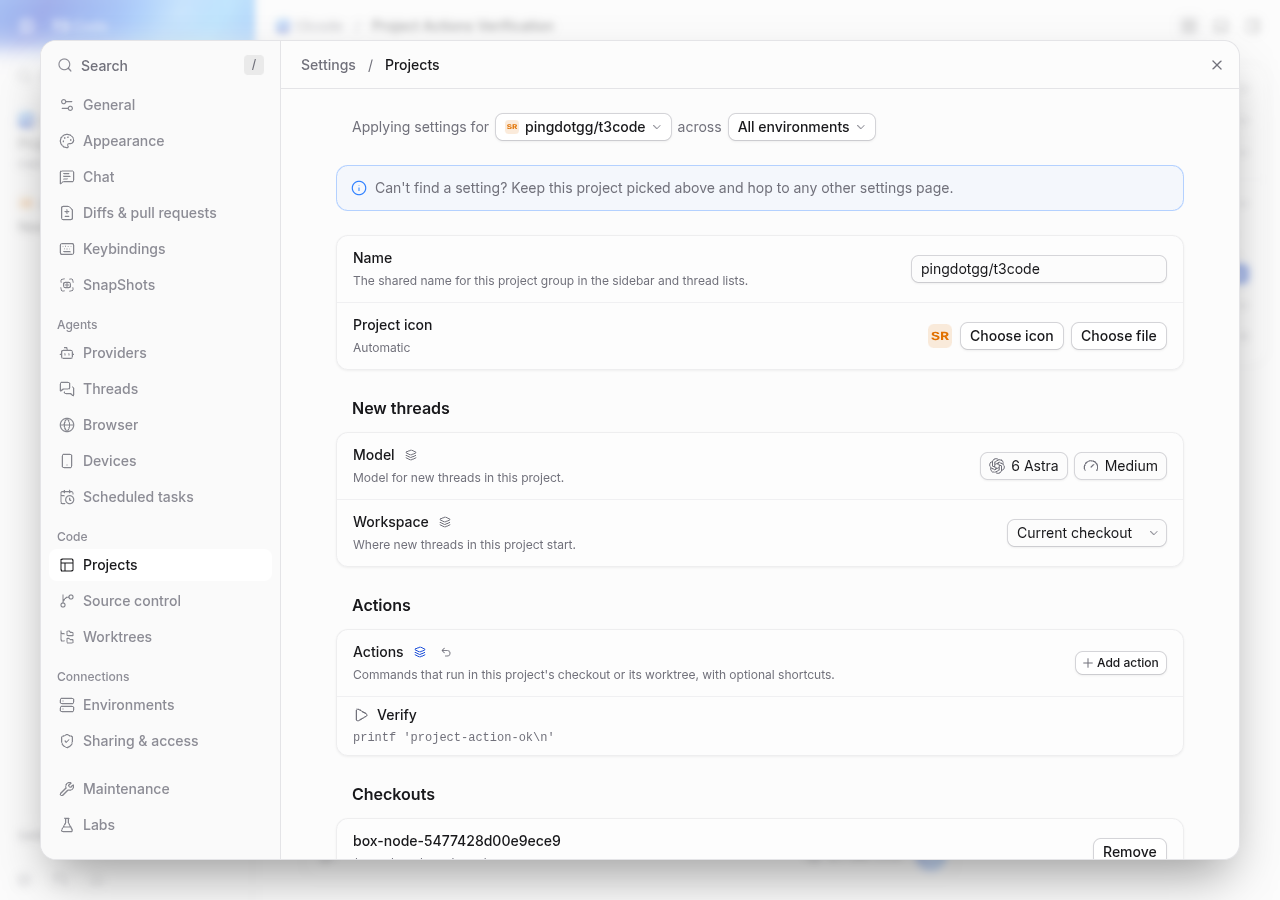The height and width of the screenshot is (900, 1280).
Task: Open the Current checkout workspace dropdown
Action: [1087, 533]
